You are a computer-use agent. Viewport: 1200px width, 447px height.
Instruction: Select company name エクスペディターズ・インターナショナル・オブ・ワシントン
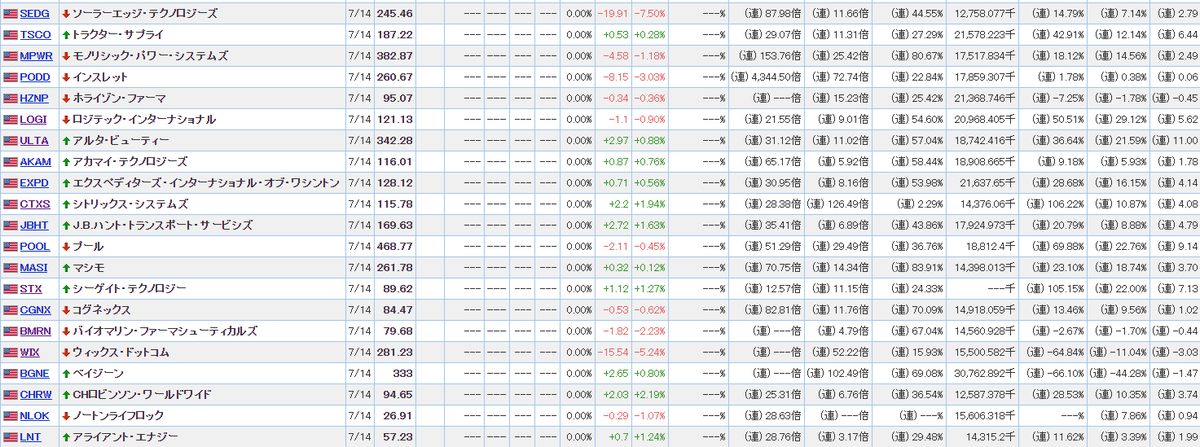206,183
